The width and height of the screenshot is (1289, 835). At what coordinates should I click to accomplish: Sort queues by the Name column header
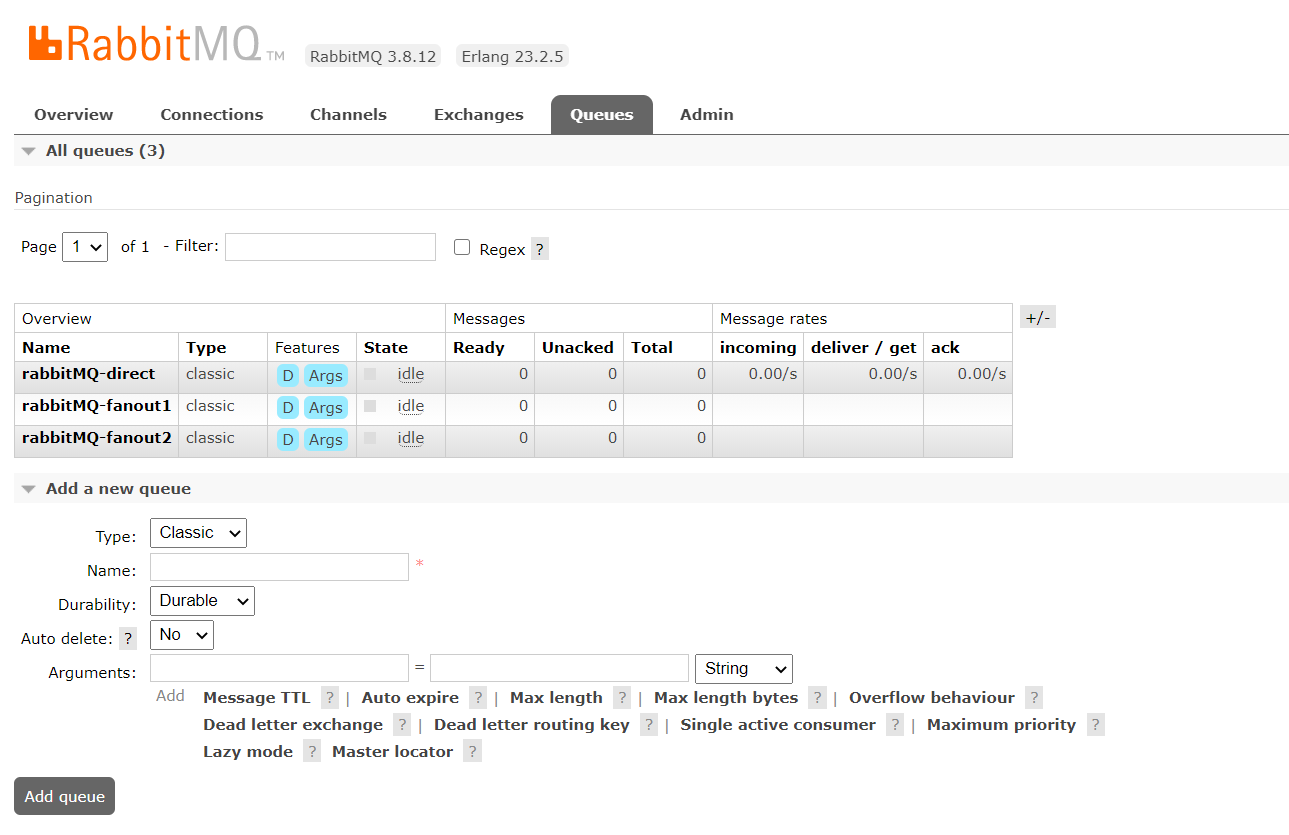[x=46, y=348]
